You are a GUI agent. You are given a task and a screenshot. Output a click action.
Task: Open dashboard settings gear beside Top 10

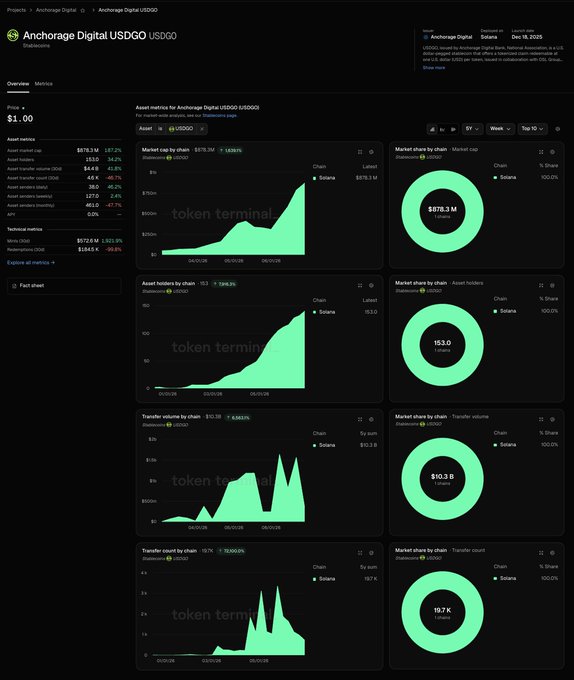[558, 129]
